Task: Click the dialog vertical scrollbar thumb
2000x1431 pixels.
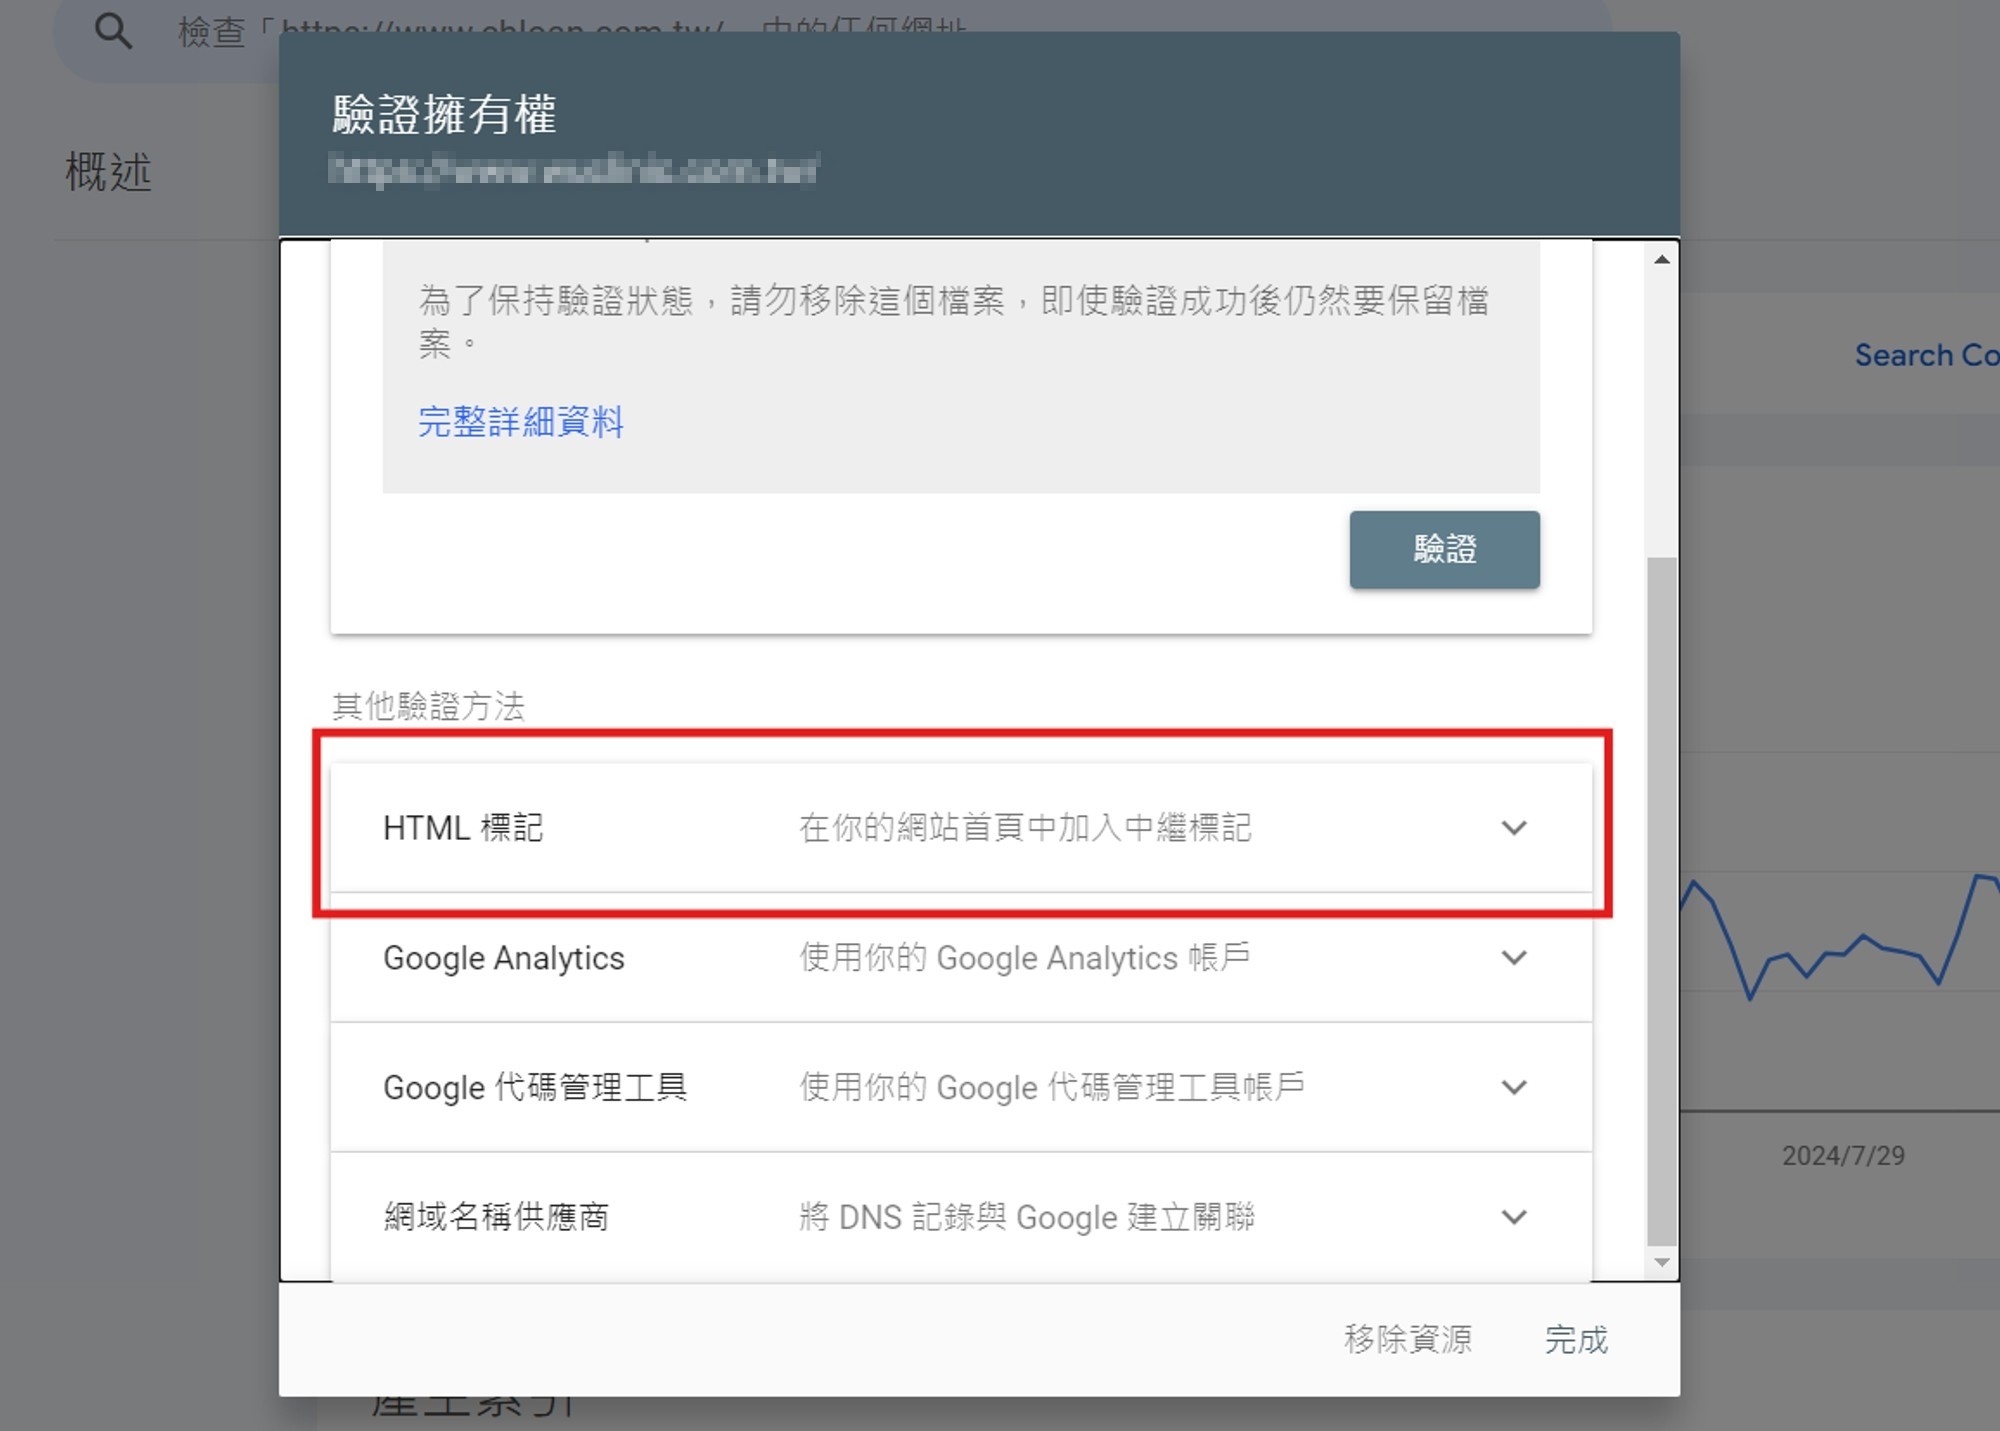Action: [1662, 902]
